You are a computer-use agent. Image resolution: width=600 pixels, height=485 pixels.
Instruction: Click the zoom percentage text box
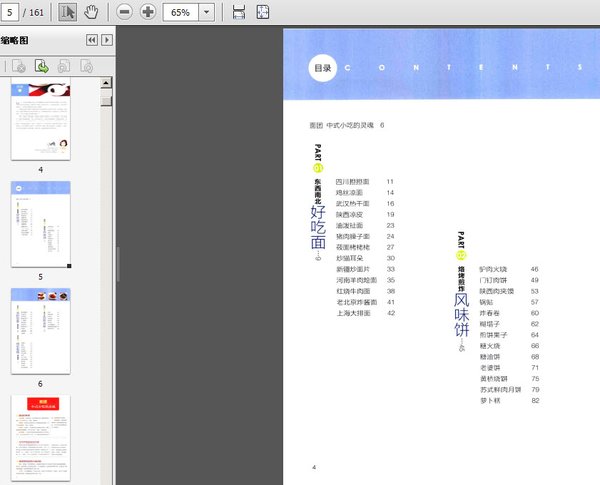pyautogui.click(x=180, y=12)
